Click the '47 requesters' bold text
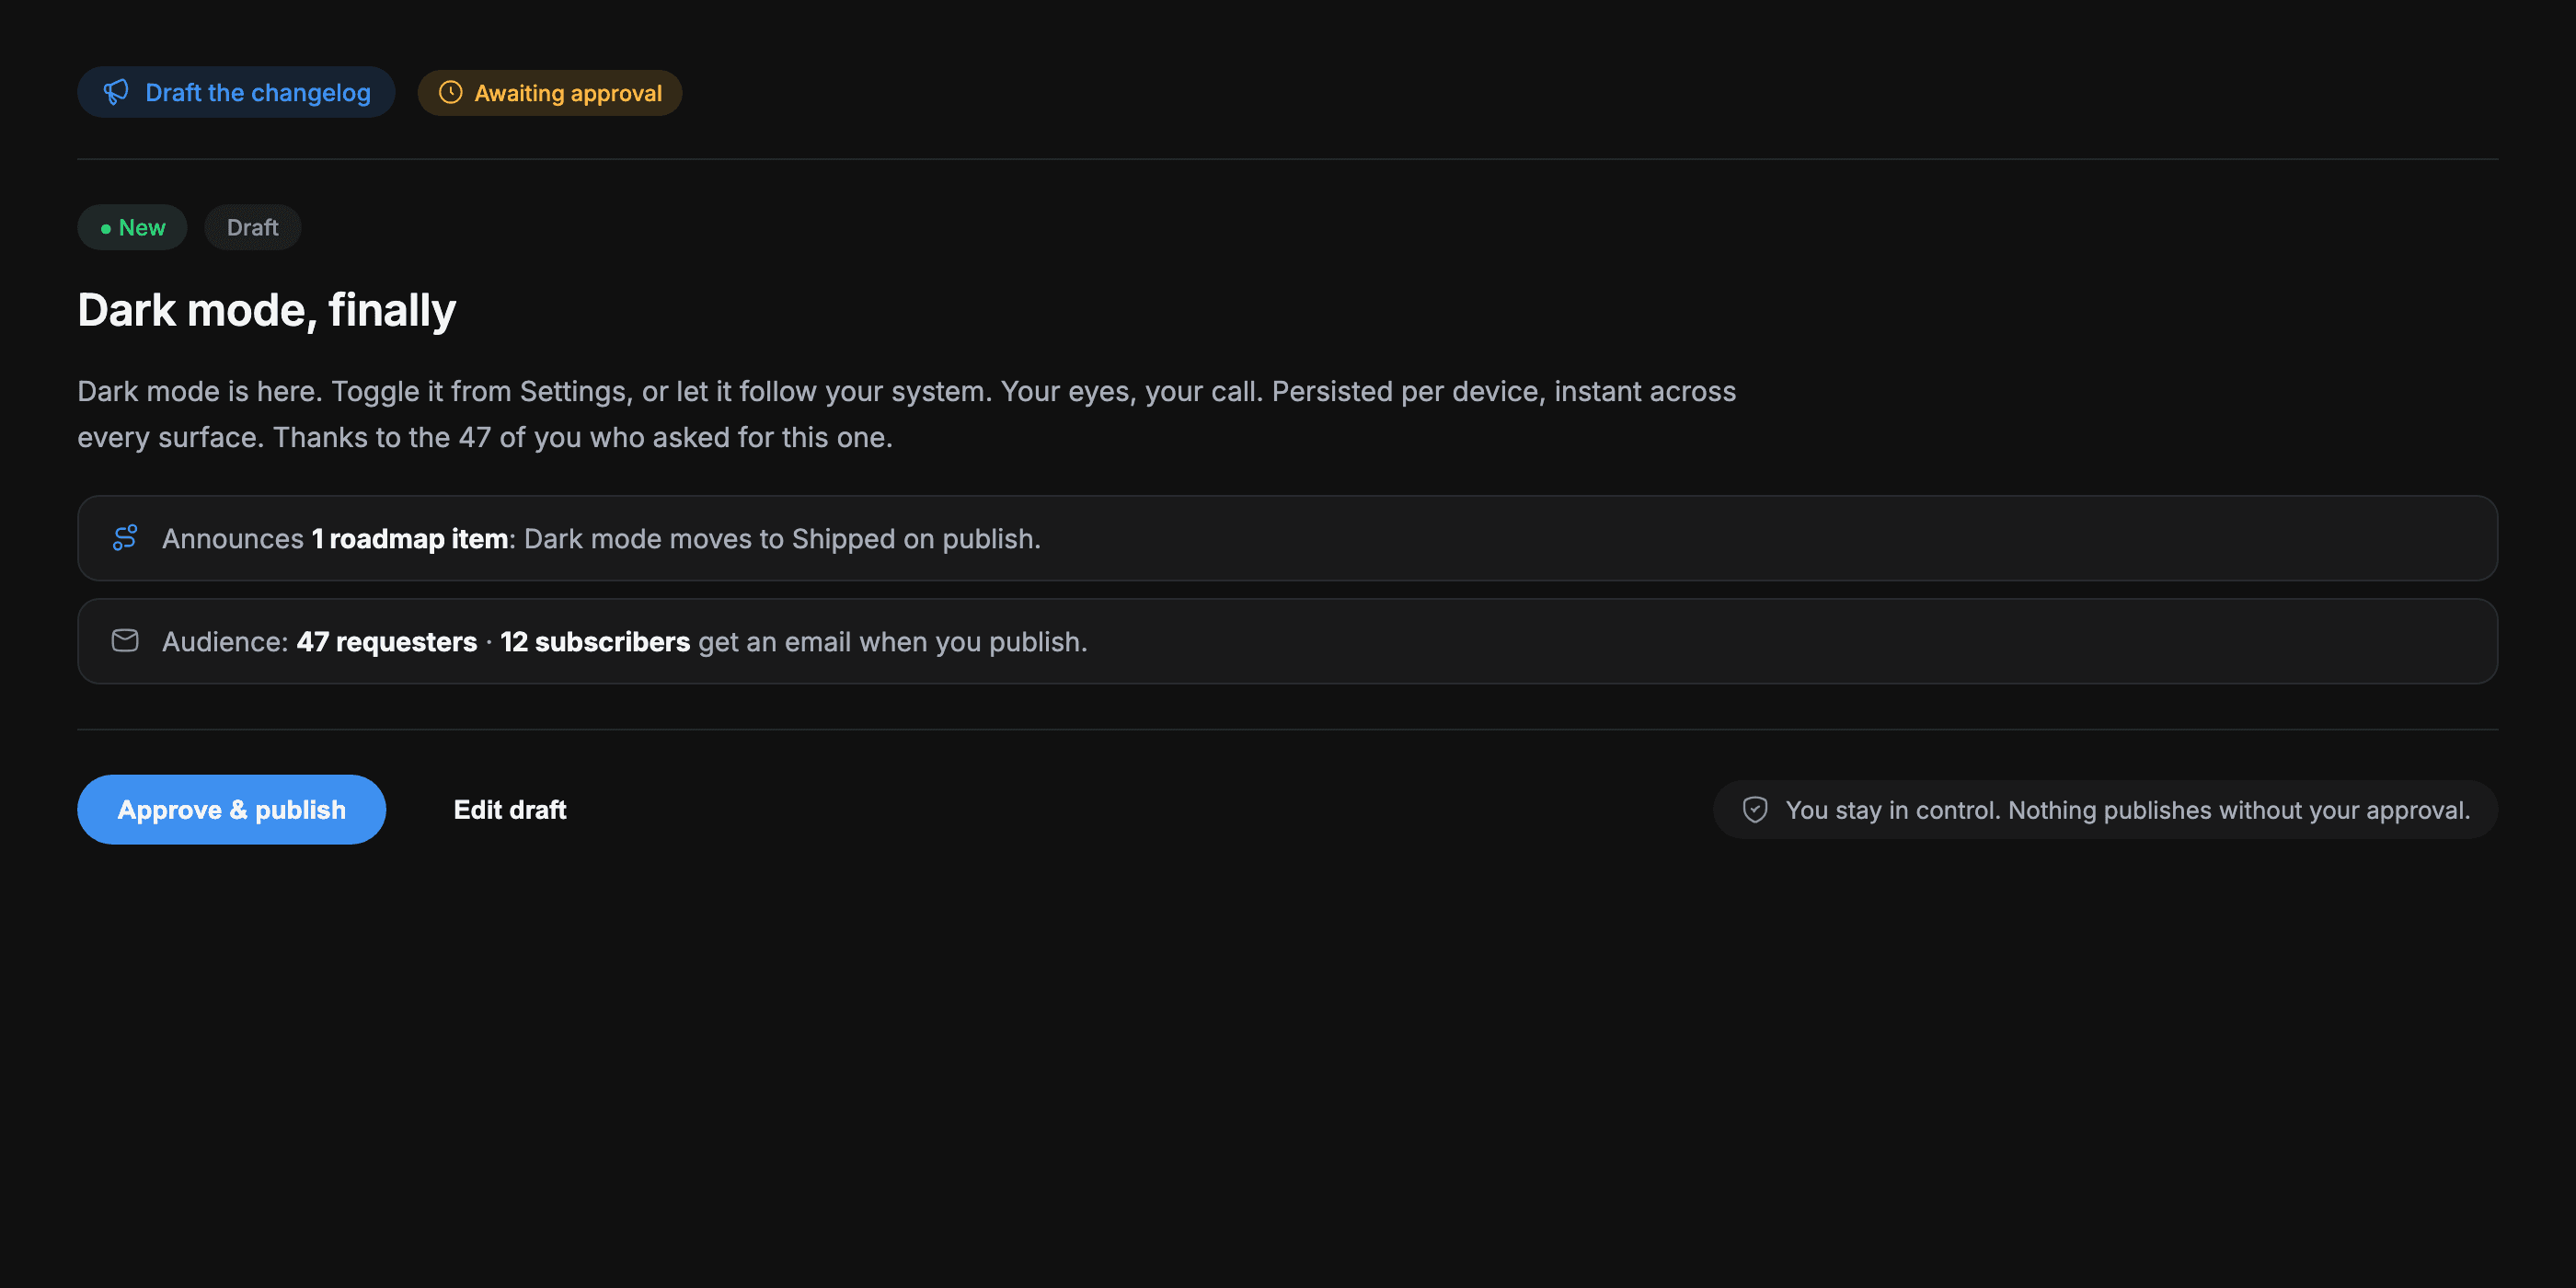 click(x=387, y=642)
